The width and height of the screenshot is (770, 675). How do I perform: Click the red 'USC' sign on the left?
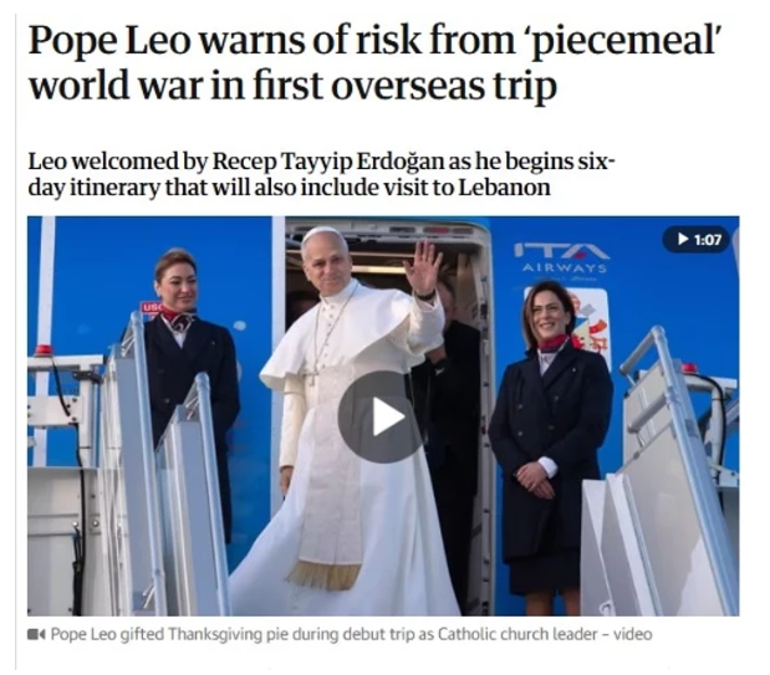pos(150,307)
